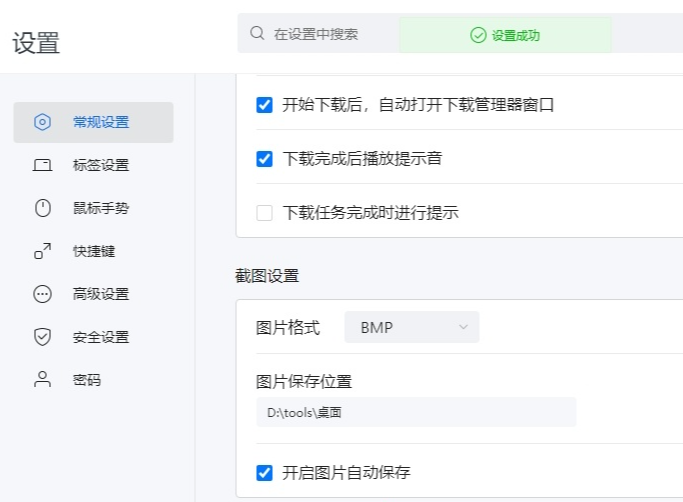
Task: Disable 下载完成后播放提示音 checkbox
Action: point(265,158)
